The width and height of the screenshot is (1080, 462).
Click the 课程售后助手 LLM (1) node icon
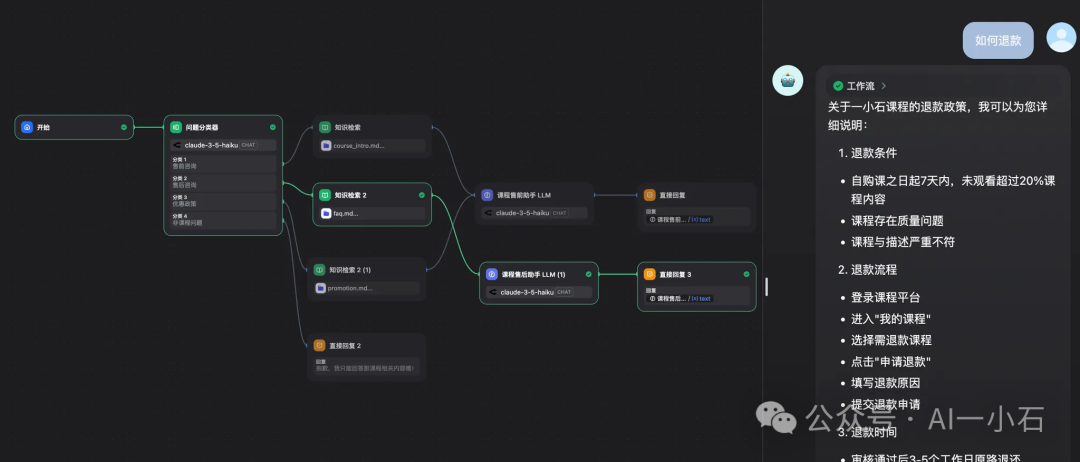pyautogui.click(x=492, y=274)
